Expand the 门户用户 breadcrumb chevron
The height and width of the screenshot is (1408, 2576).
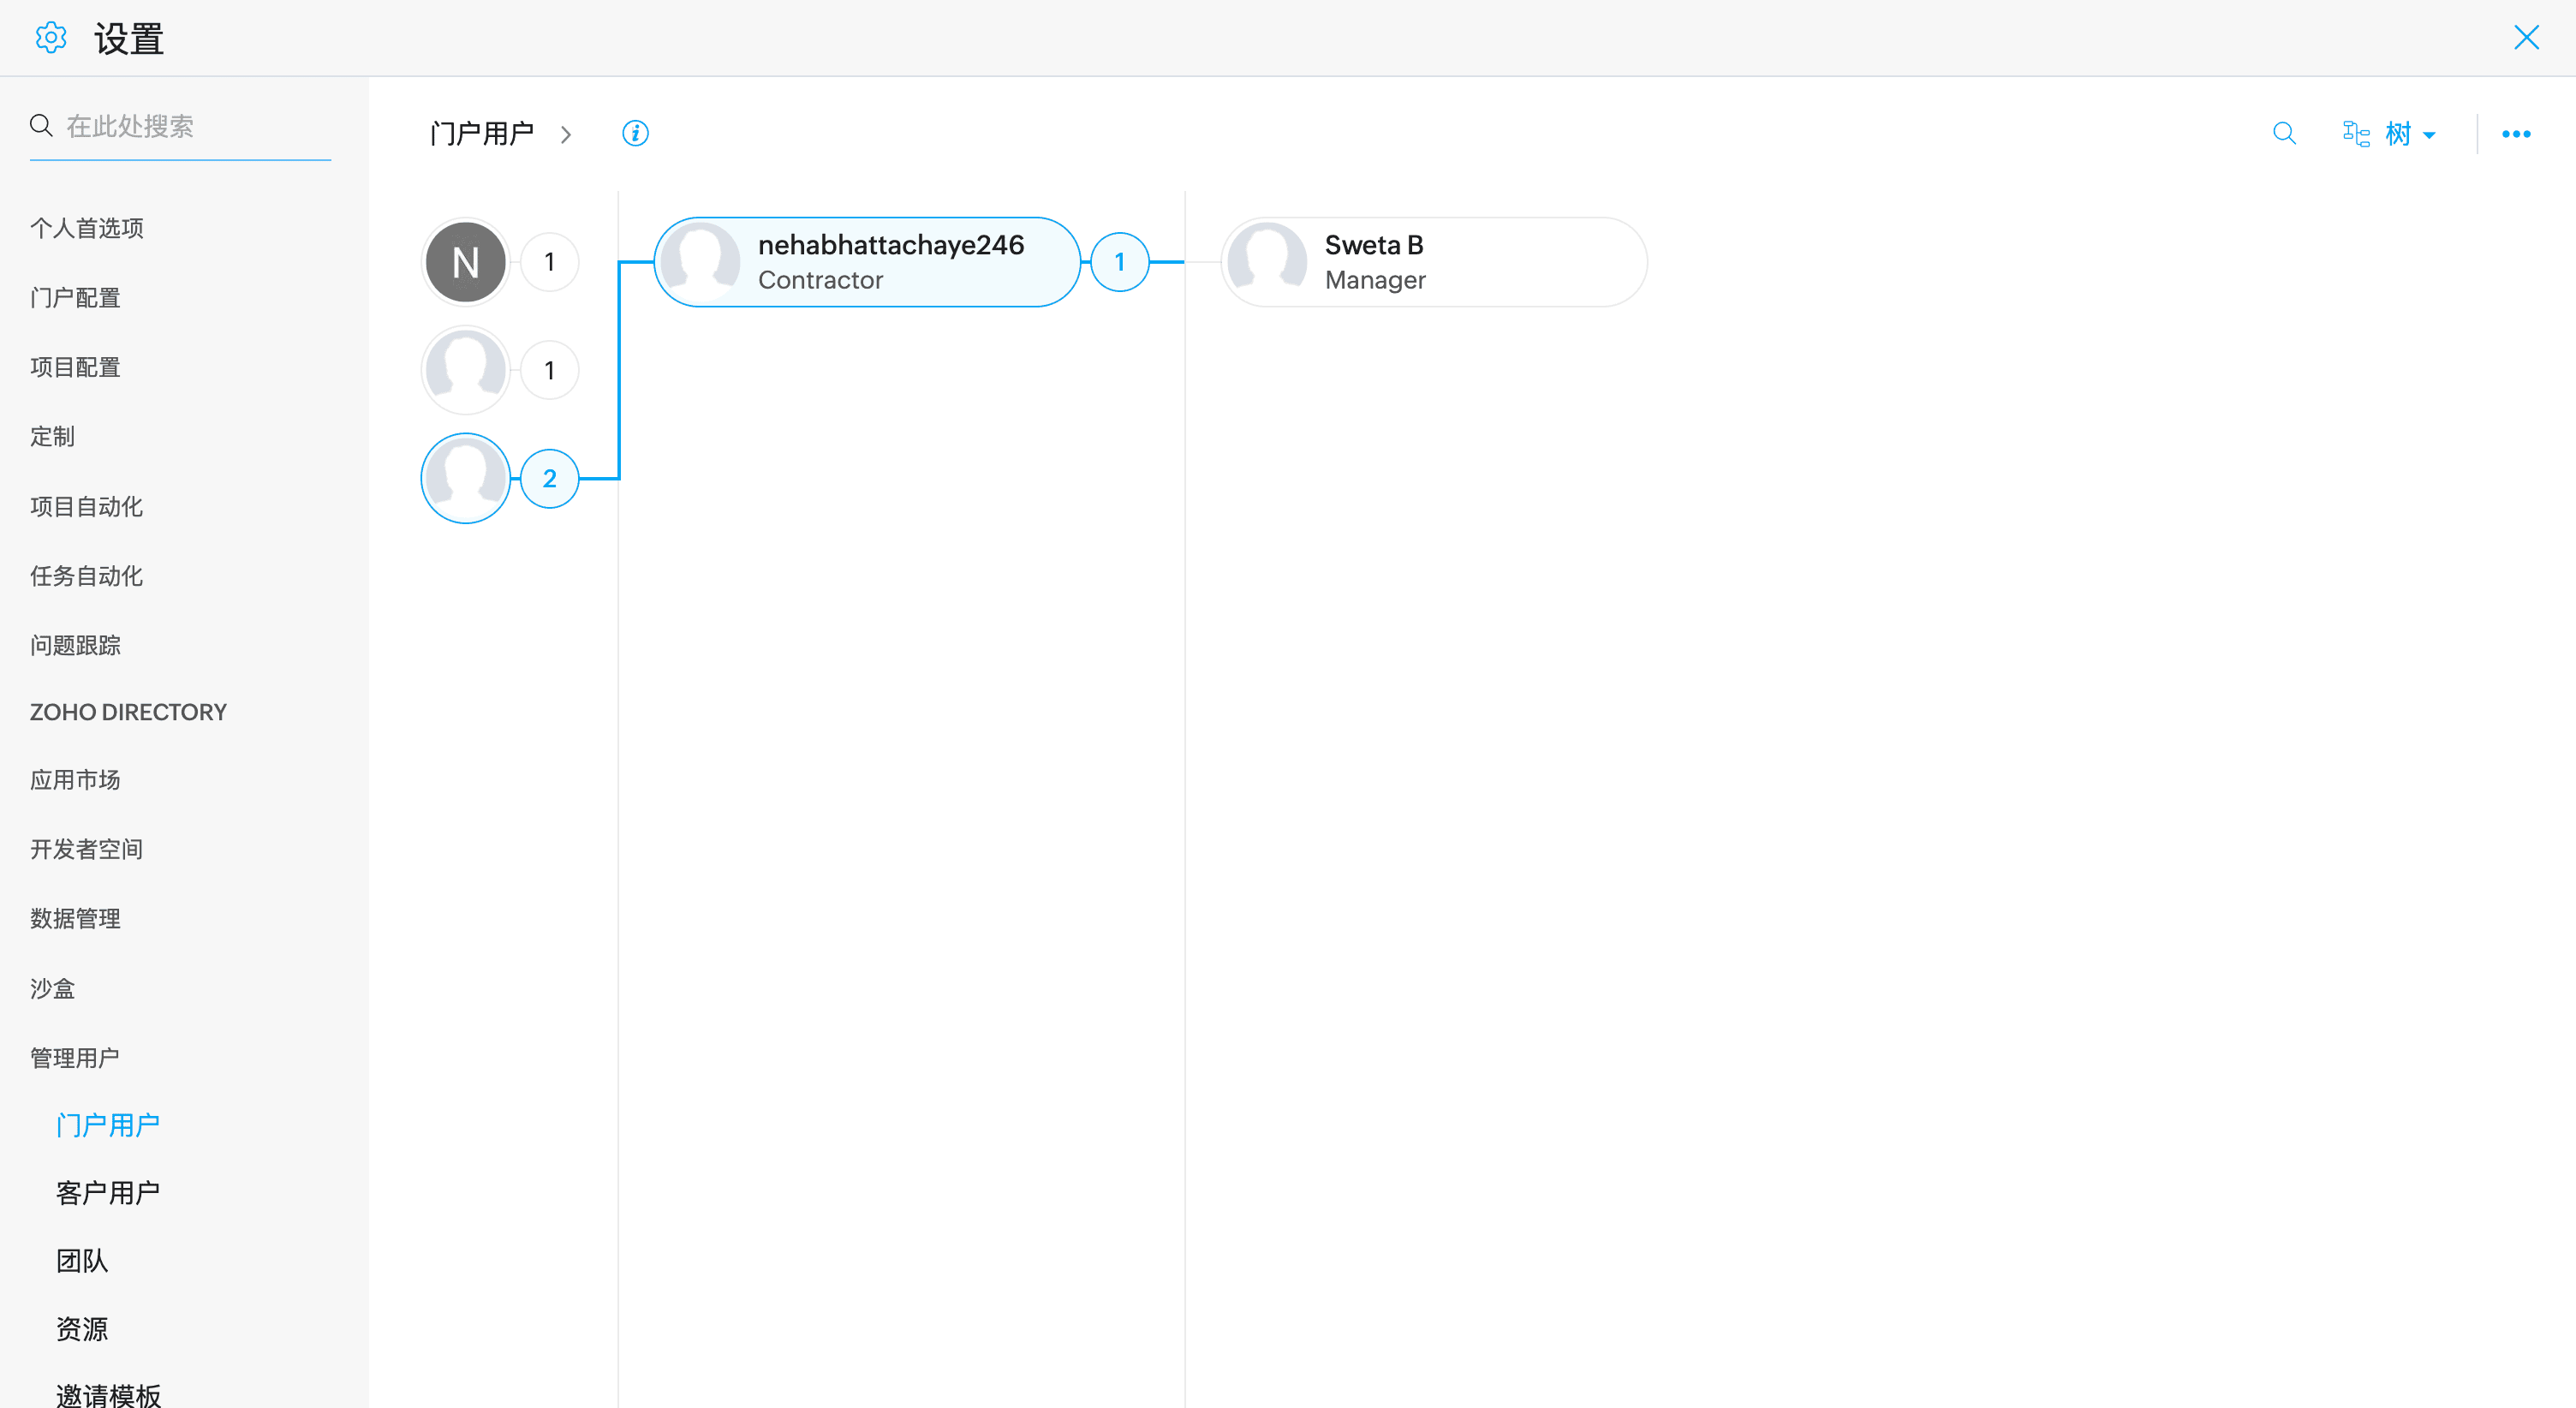(566, 134)
